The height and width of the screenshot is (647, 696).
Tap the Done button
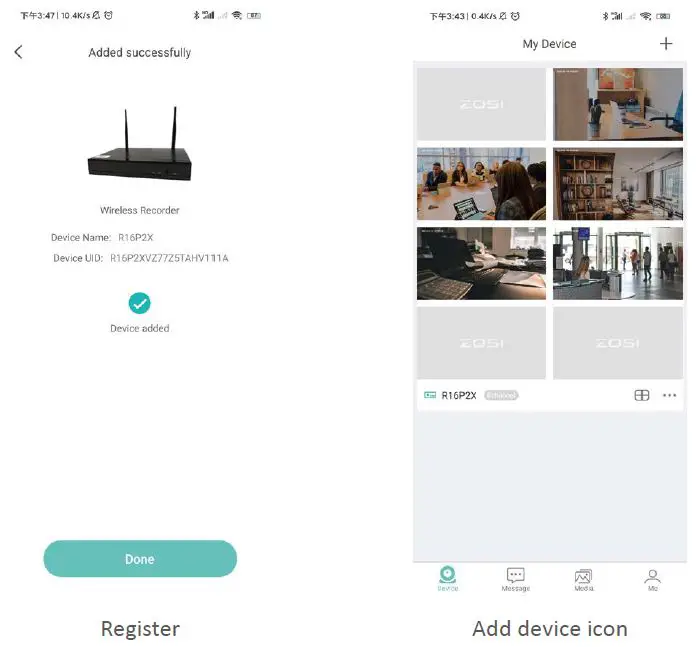pyautogui.click(x=140, y=559)
